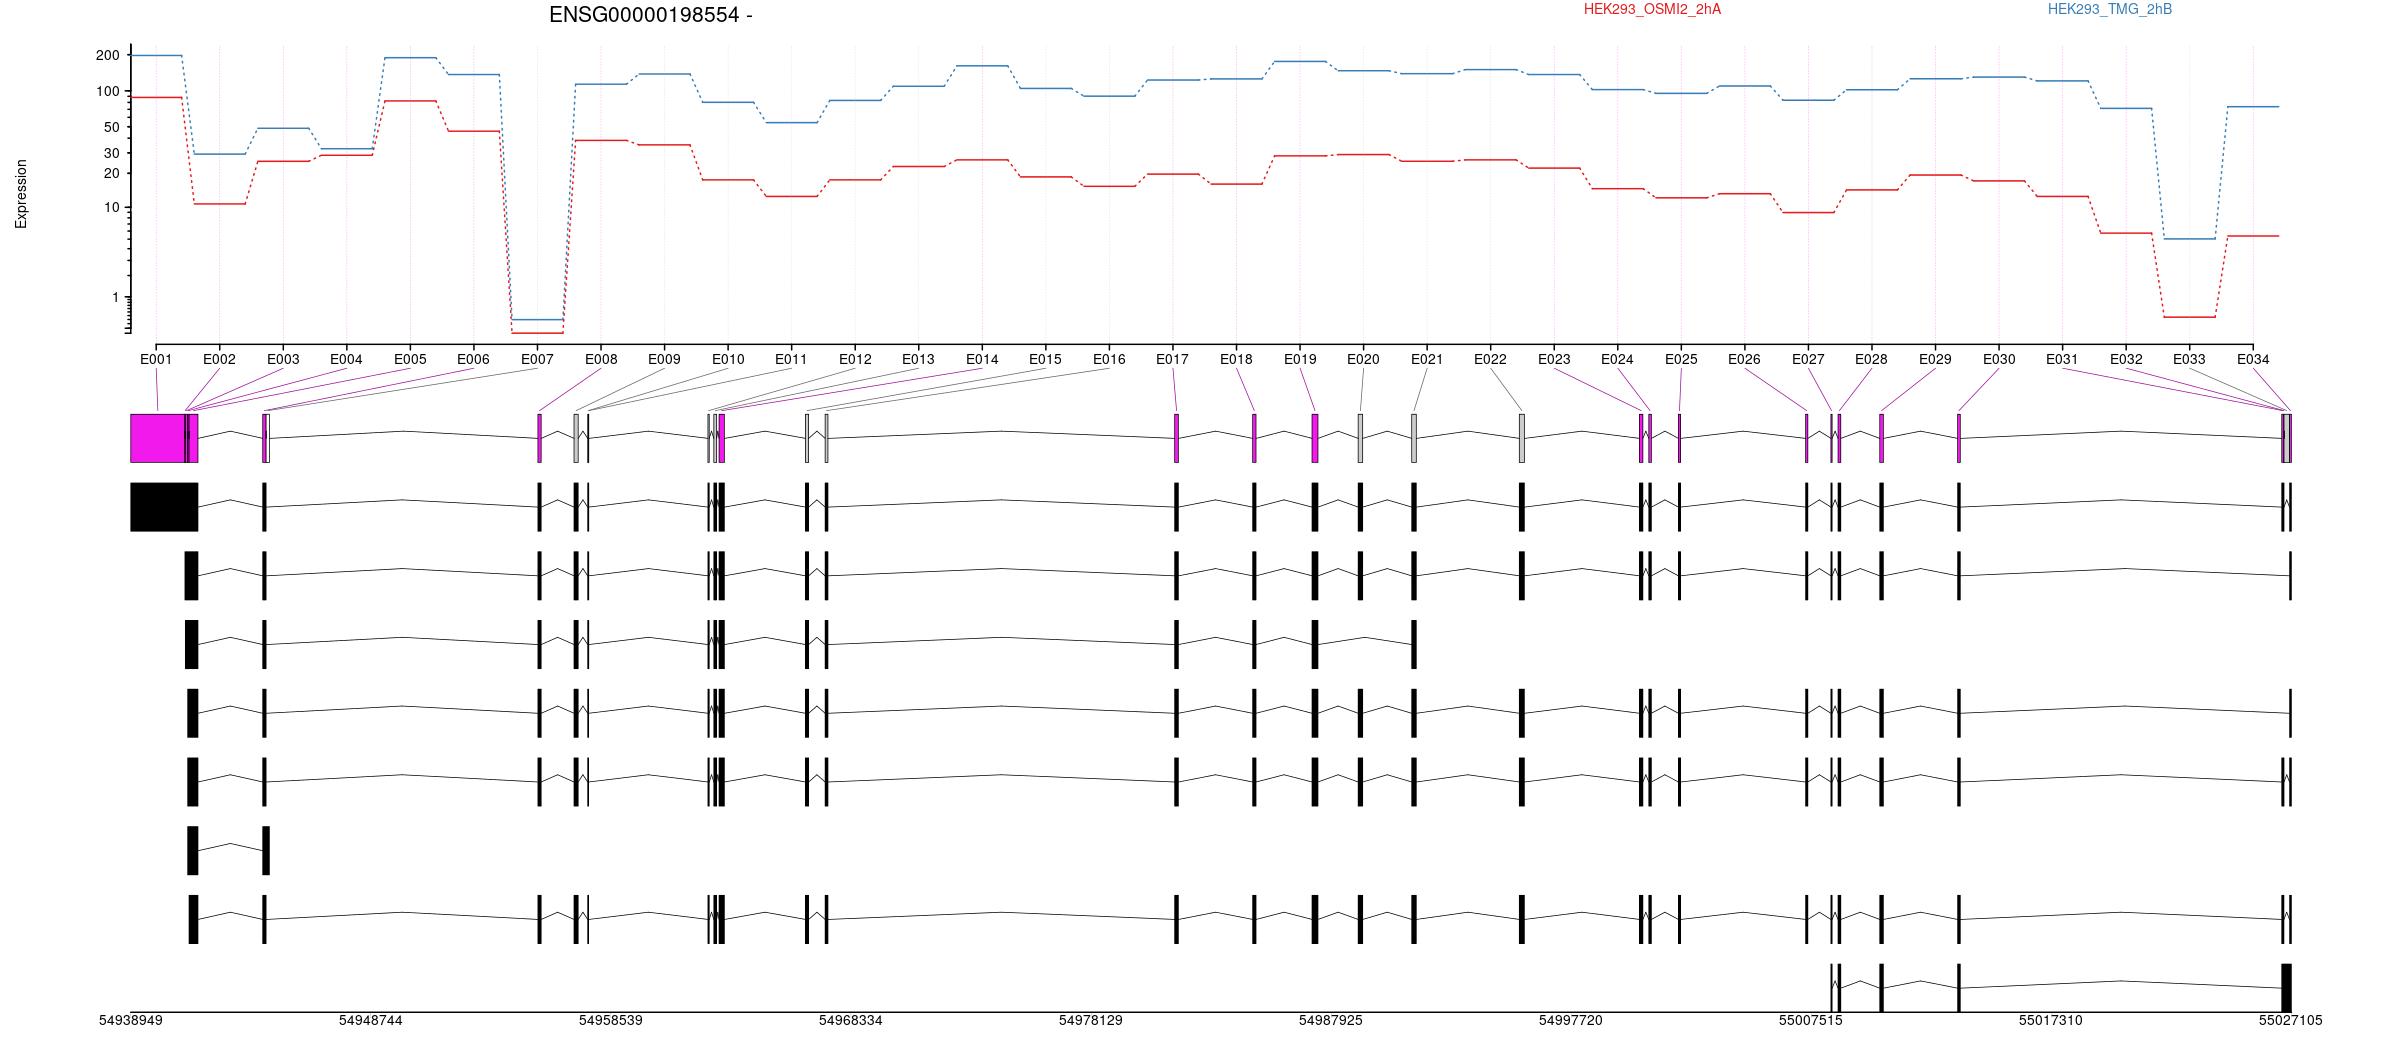The height and width of the screenshot is (1040, 2400).
Task: Click exon label E015
Action: (1045, 359)
